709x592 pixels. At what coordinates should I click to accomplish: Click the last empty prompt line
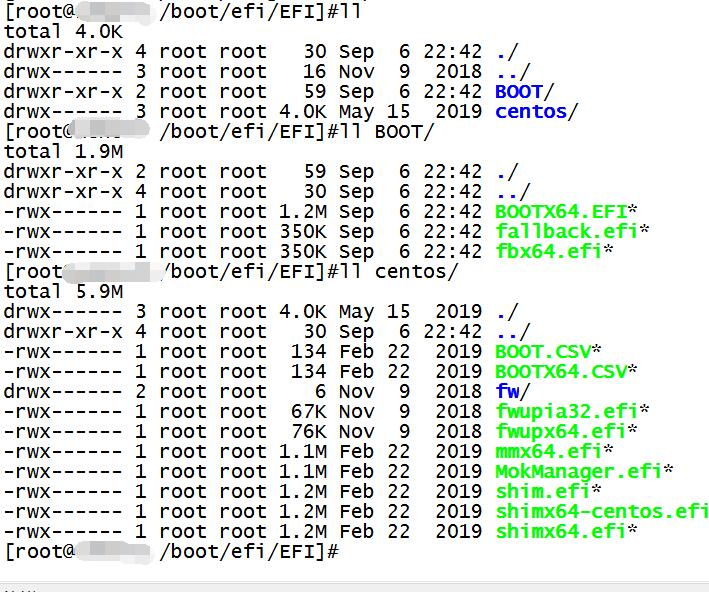(171, 551)
